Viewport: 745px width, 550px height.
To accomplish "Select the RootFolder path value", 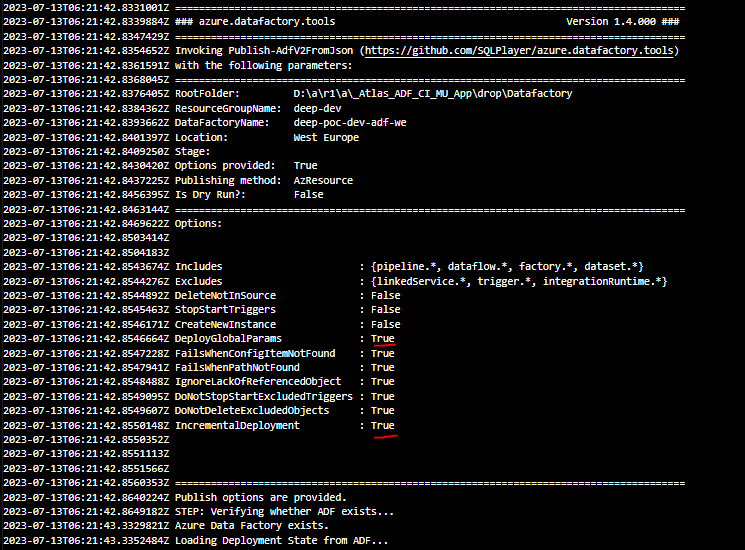I will point(433,94).
